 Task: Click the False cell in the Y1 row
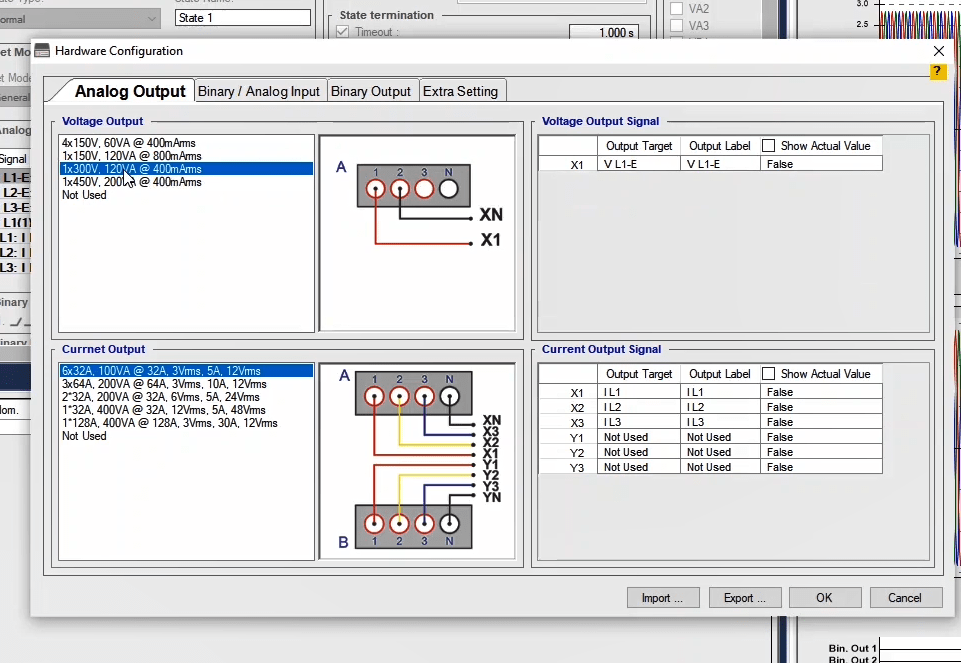(821, 437)
